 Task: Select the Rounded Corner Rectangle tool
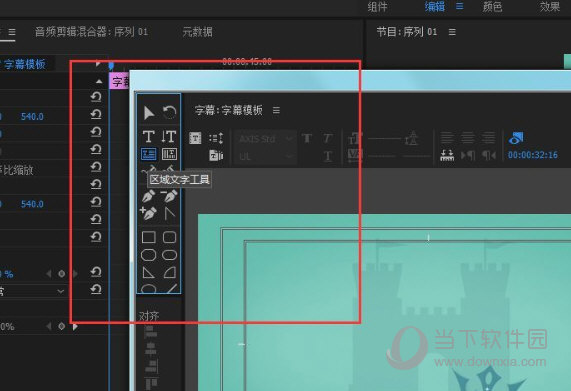point(169,237)
